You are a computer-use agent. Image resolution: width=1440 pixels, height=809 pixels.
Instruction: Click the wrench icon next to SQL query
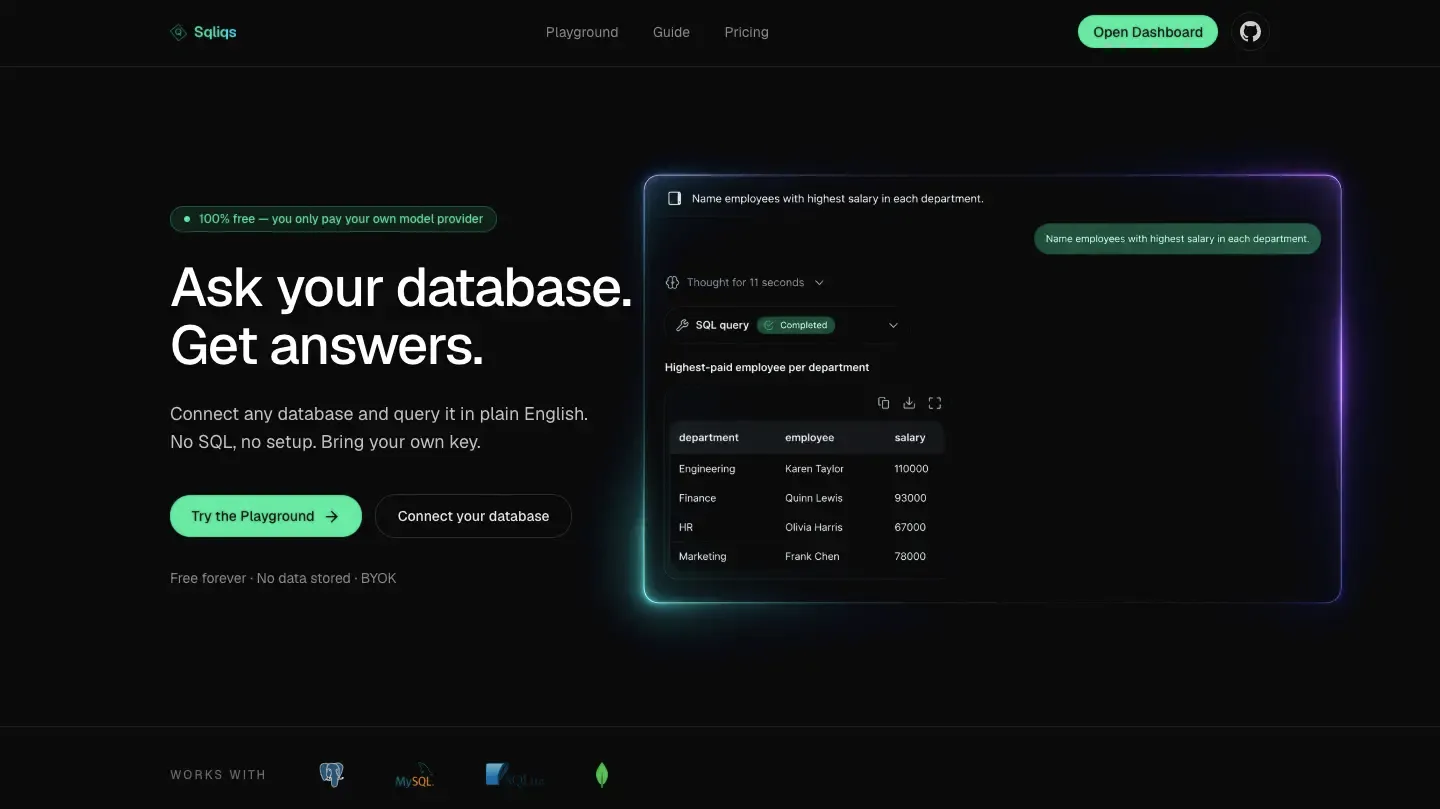tap(682, 325)
